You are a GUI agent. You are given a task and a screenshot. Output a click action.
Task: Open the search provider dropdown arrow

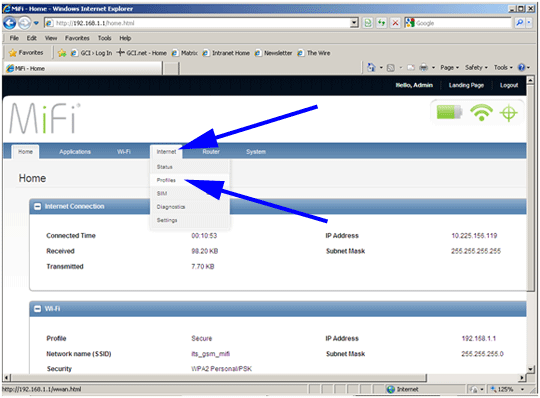click(x=529, y=23)
